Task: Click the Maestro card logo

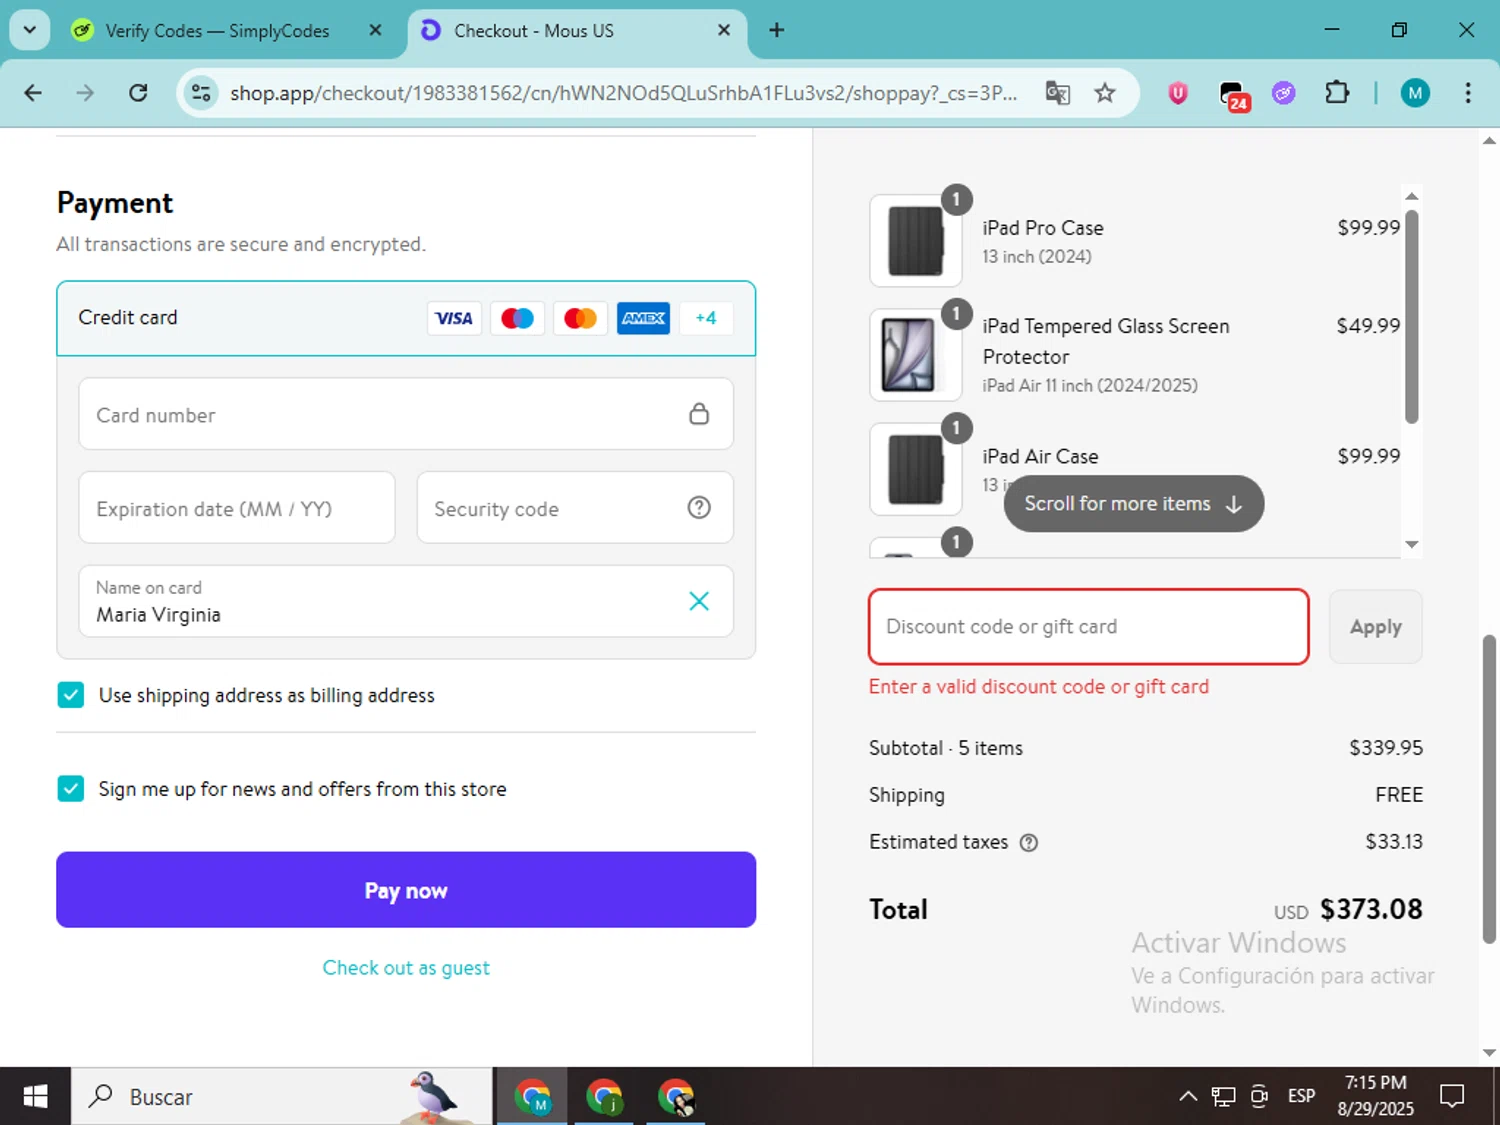Action: click(x=517, y=318)
